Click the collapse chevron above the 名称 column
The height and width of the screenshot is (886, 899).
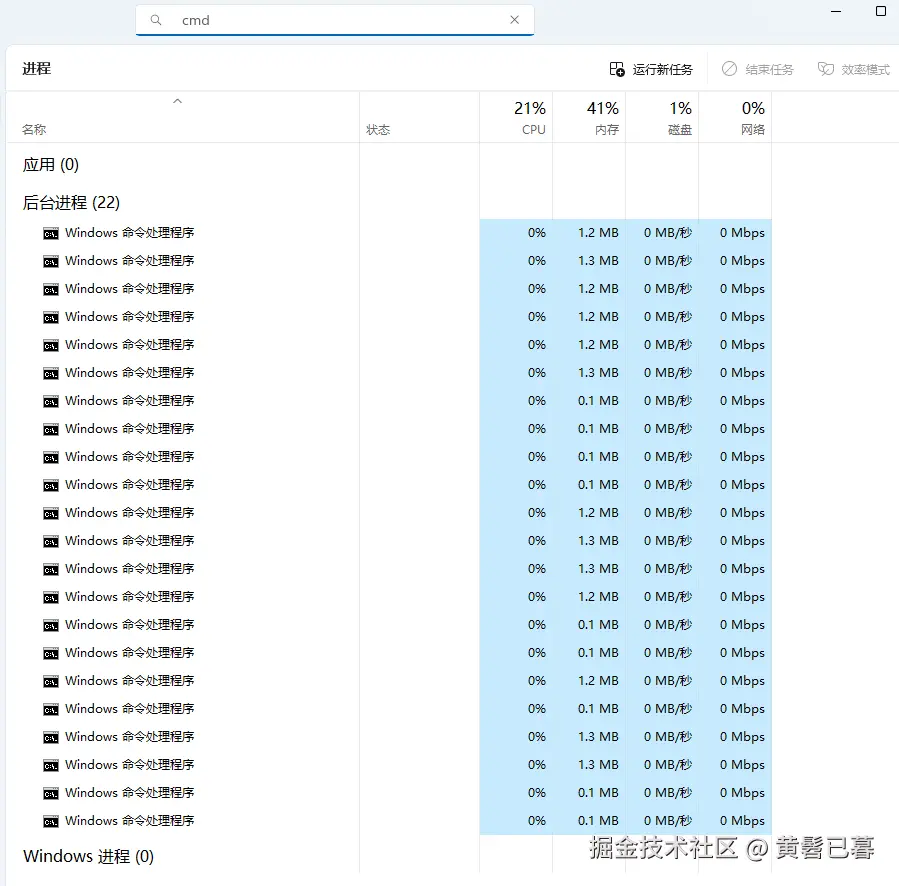(177, 100)
